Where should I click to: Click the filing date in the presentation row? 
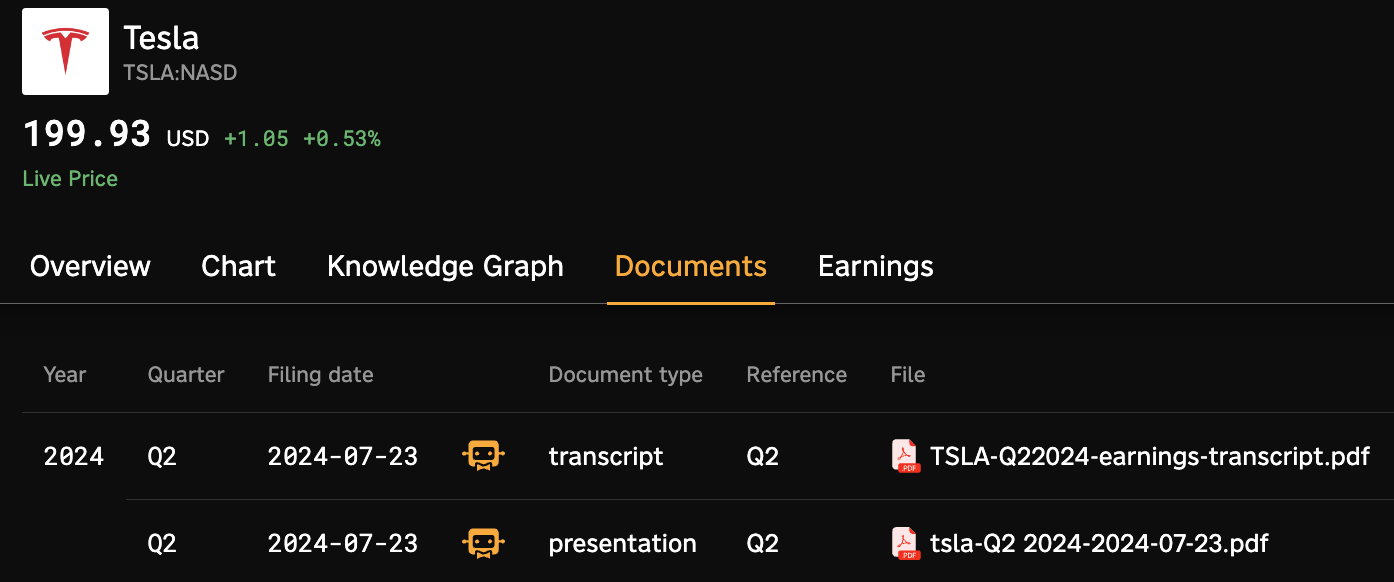tap(343, 544)
